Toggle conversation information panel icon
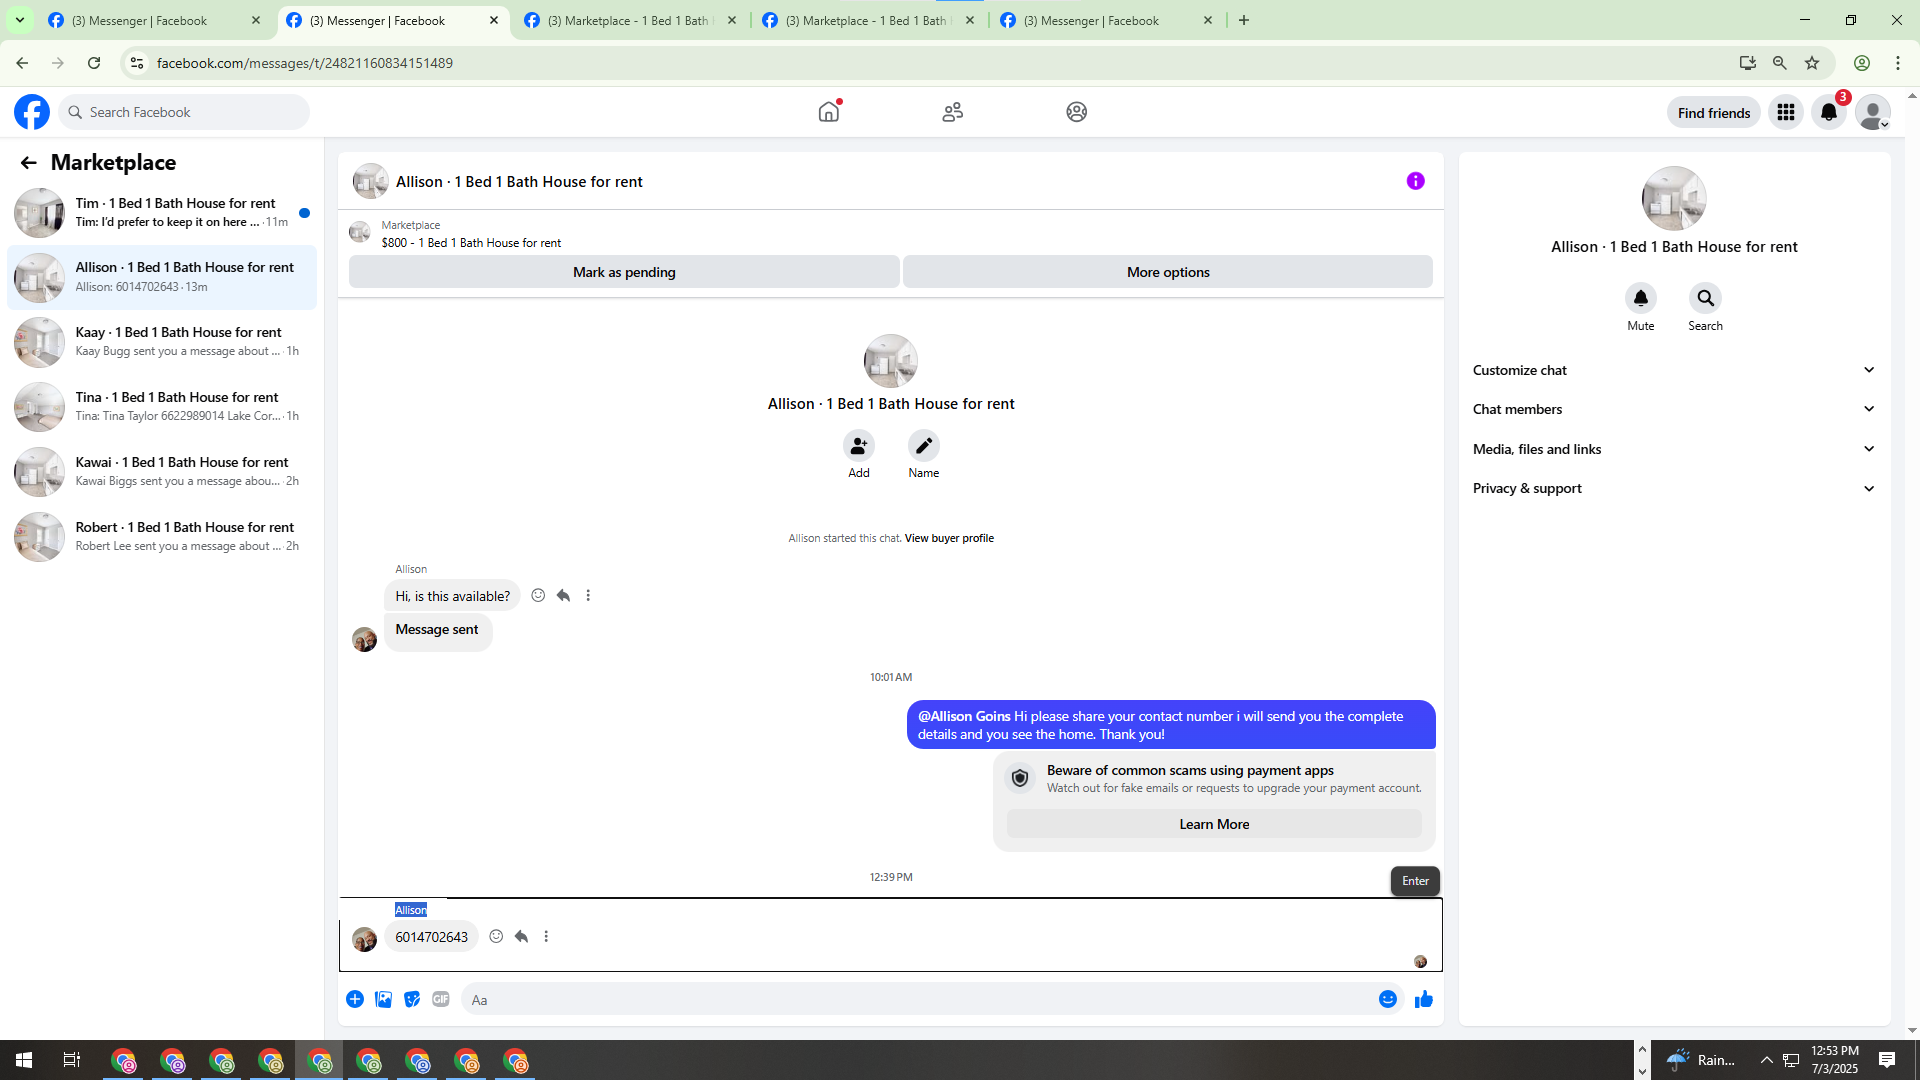This screenshot has width=1920, height=1080. tap(1415, 181)
